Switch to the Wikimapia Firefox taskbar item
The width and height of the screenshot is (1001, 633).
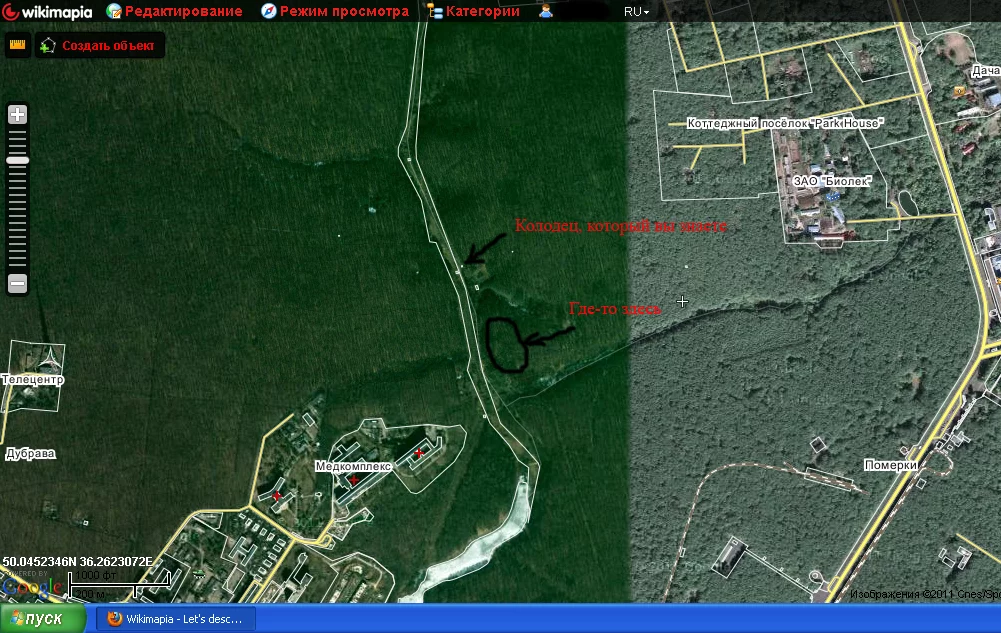176,619
